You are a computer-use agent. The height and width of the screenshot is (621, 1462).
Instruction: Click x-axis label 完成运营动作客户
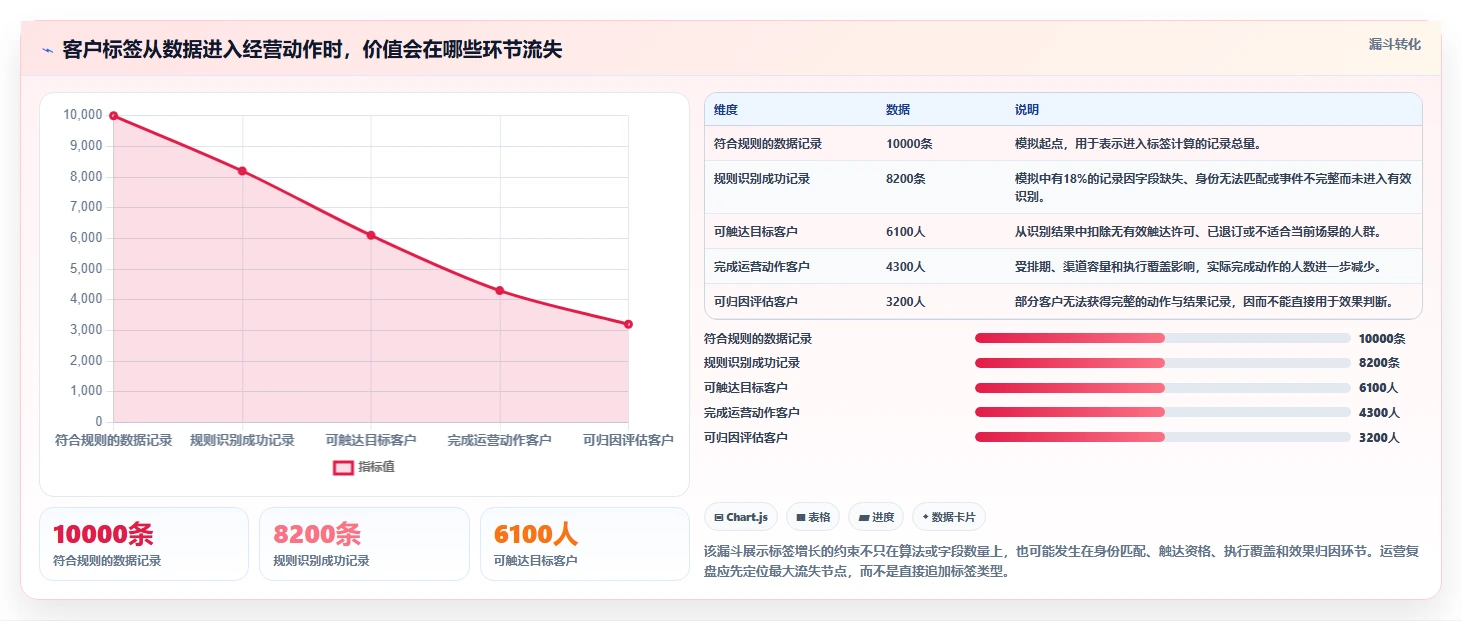[500, 440]
